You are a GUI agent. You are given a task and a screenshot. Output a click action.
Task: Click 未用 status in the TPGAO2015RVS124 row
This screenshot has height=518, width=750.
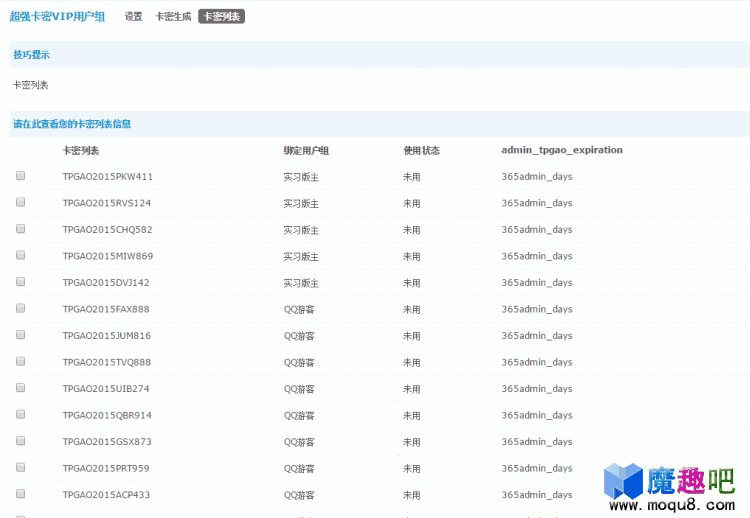[x=411, y=203]
